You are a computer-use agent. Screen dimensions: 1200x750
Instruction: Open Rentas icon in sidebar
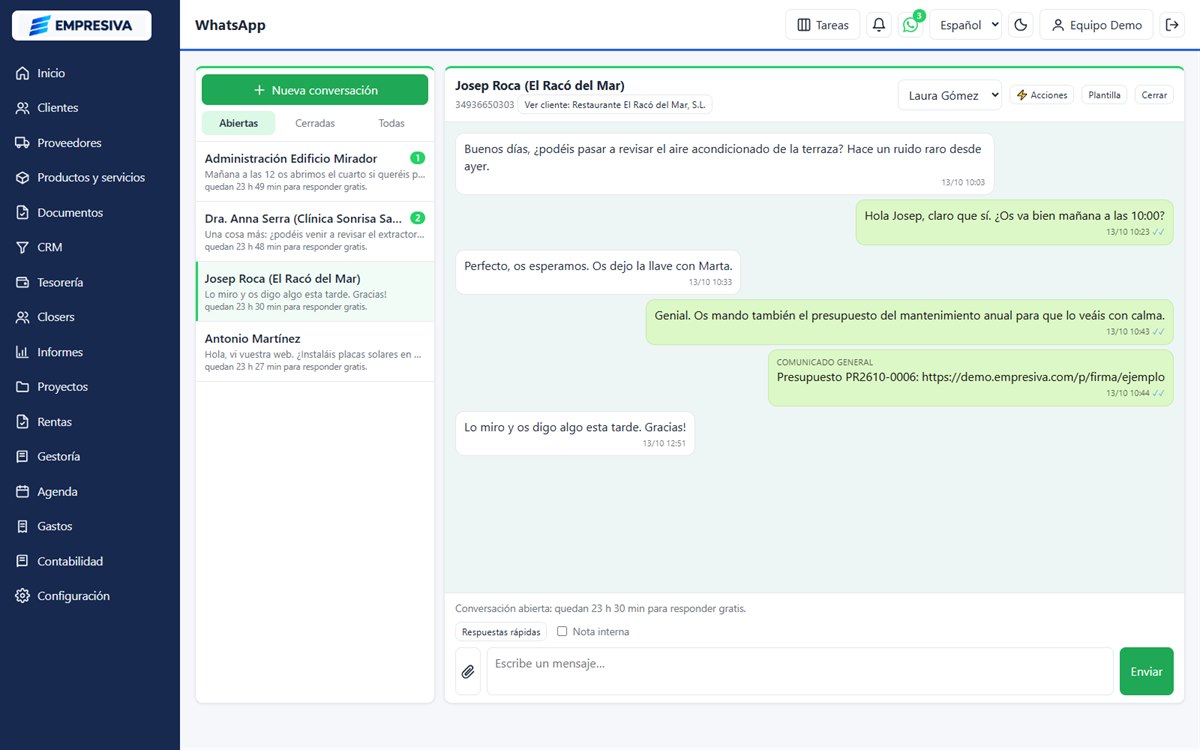click(22, 422)
